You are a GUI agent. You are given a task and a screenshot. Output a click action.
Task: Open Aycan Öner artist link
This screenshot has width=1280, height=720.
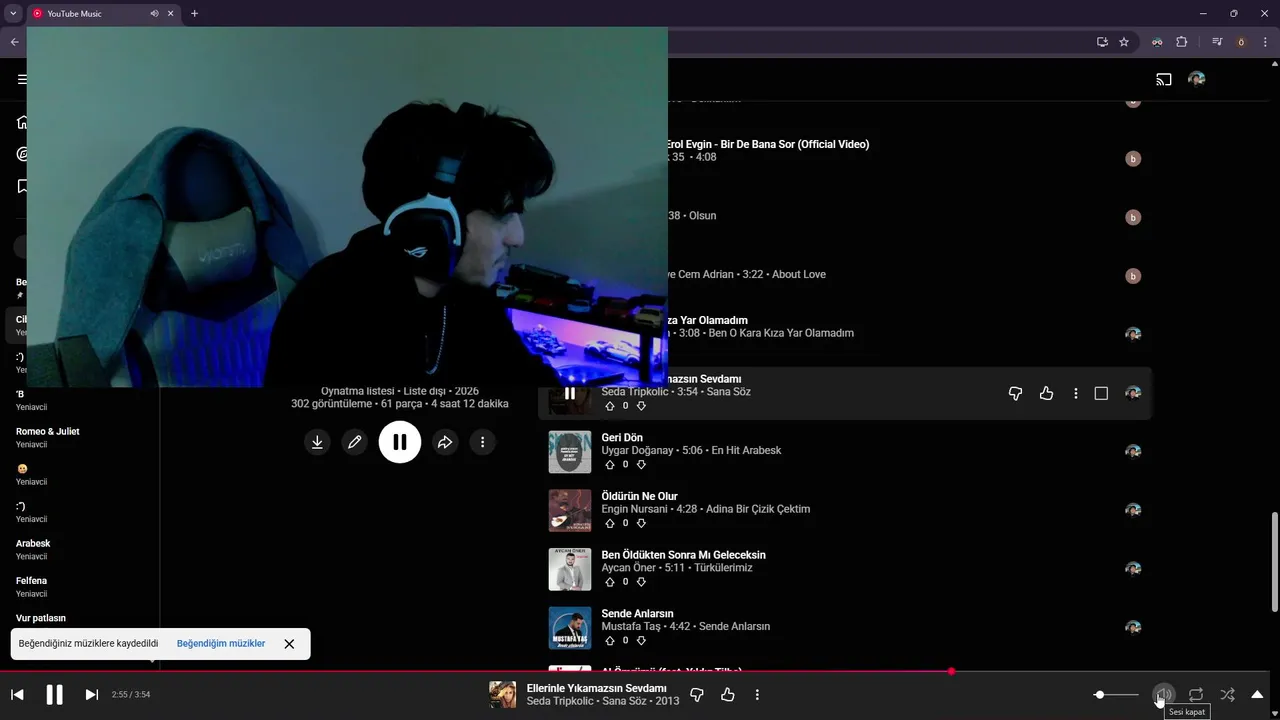click(x=629, y=568)
